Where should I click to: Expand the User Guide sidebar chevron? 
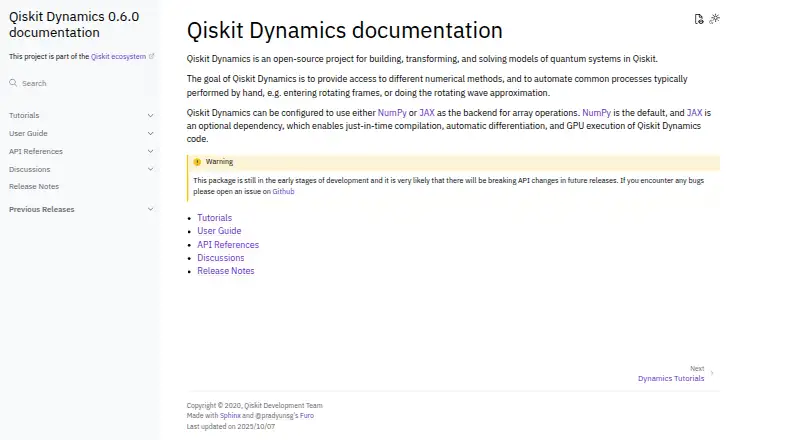(151, 133)
